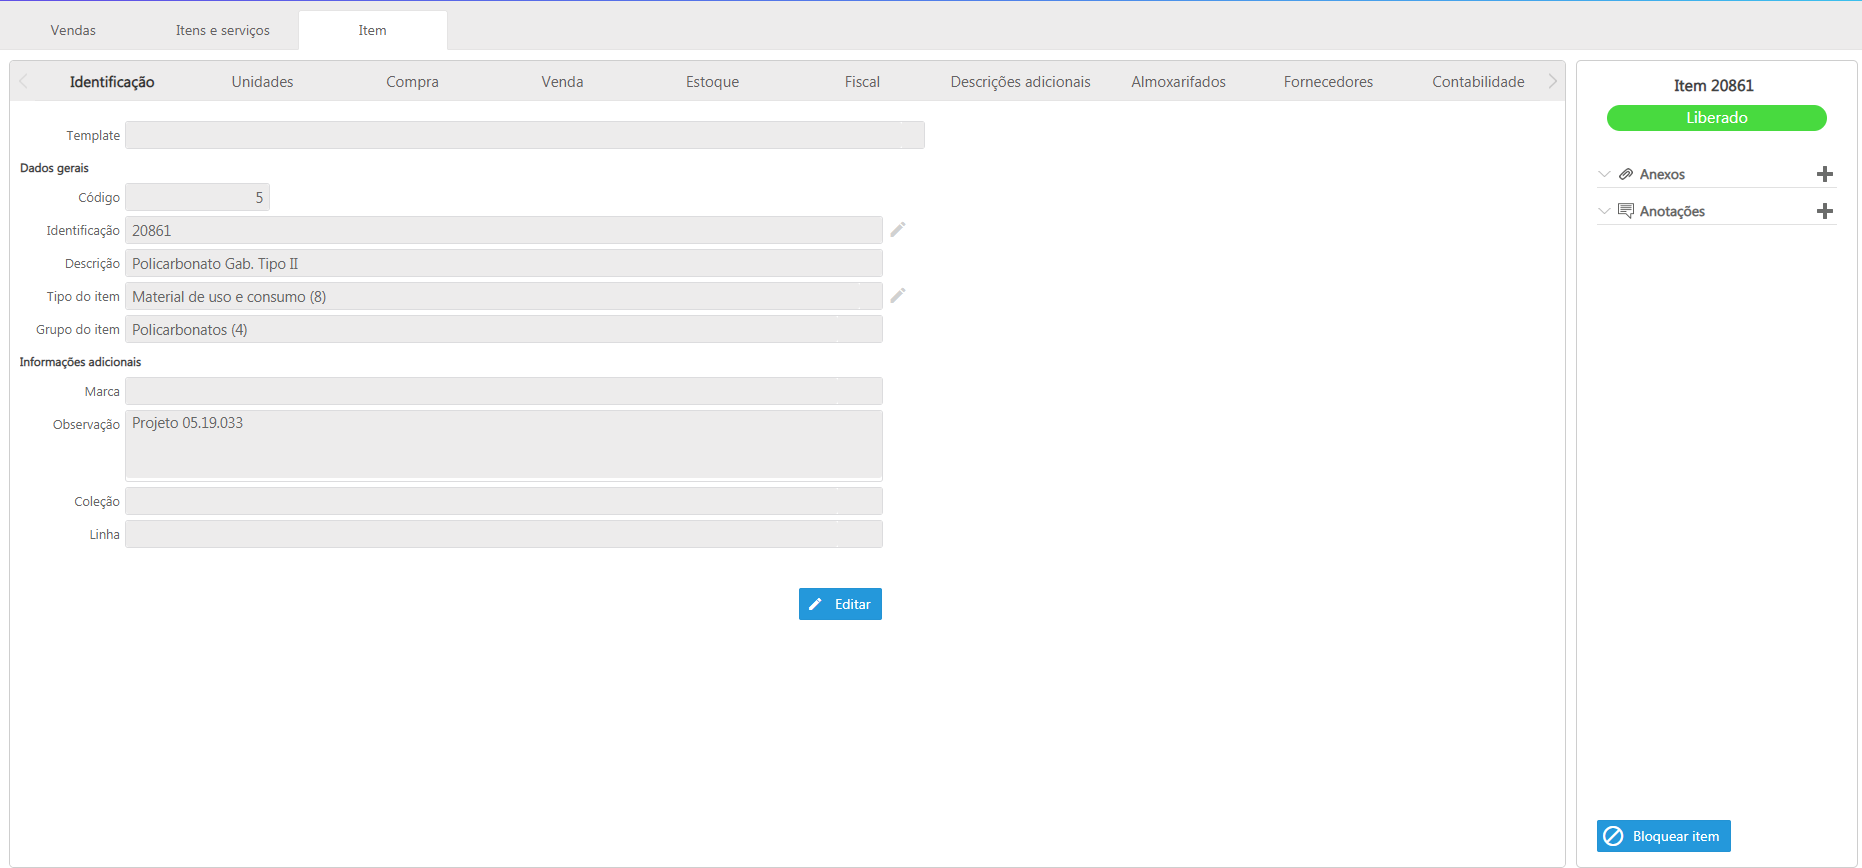
Task: Click the Observação text area
Action: click(504, 445)
